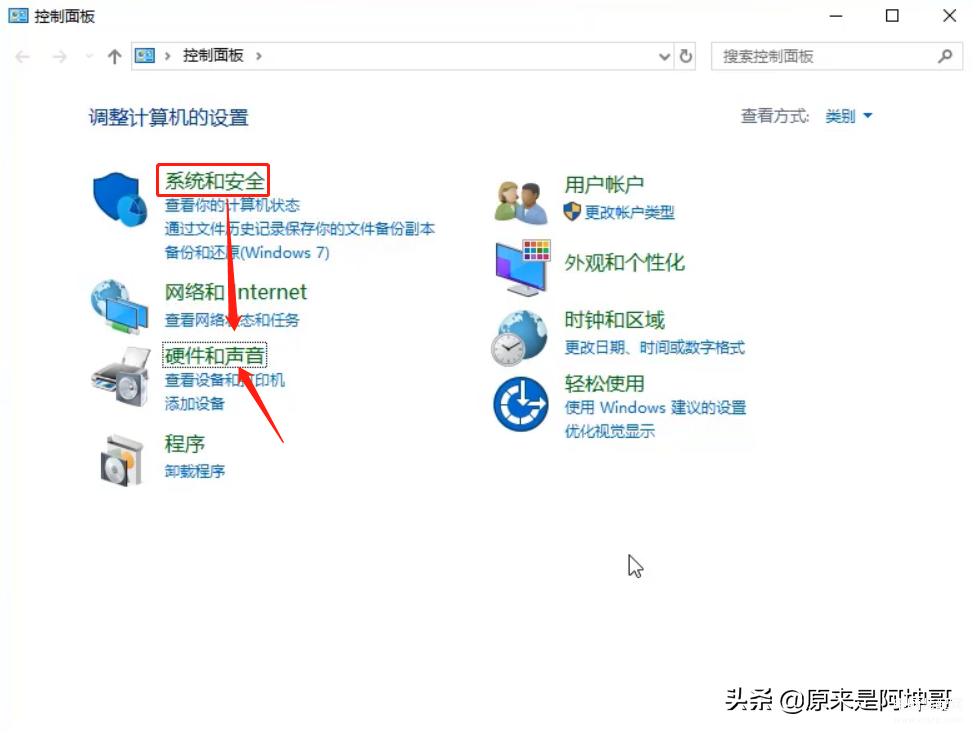The image size is (973, 733).
Task: Open the System and Security shield icon
Action: pos(120,199)
